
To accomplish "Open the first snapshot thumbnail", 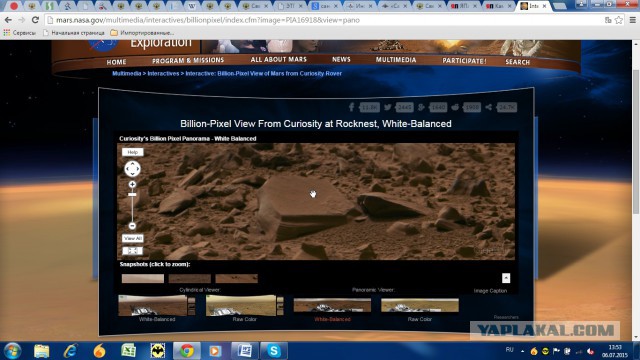I will click(143, 278).
